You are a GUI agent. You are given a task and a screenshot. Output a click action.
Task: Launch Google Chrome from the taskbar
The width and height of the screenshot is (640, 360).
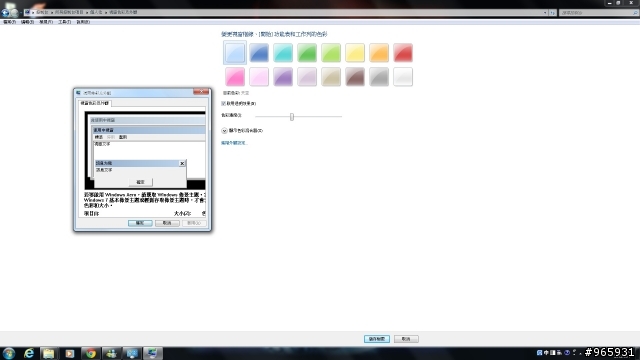click(x=91, y=353)
